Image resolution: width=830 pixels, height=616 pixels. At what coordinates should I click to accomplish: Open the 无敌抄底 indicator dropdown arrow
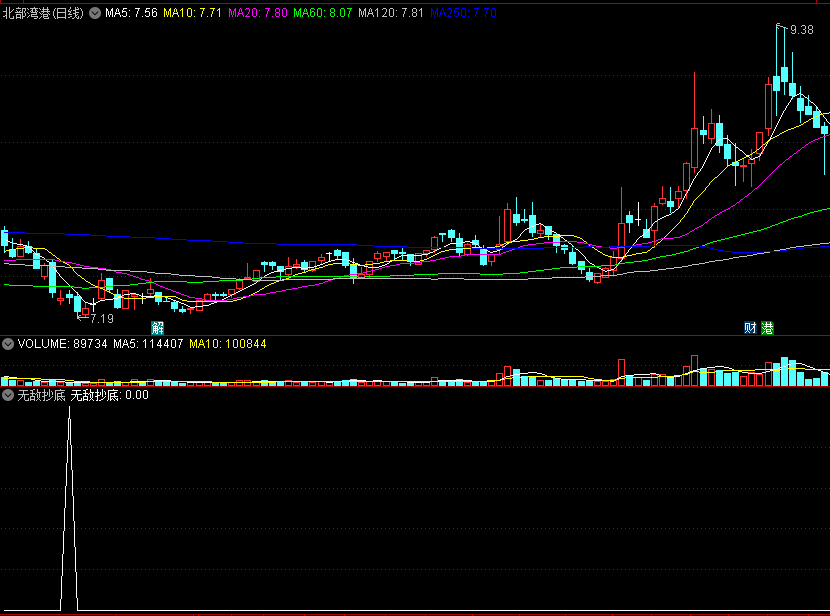point(8,395)
